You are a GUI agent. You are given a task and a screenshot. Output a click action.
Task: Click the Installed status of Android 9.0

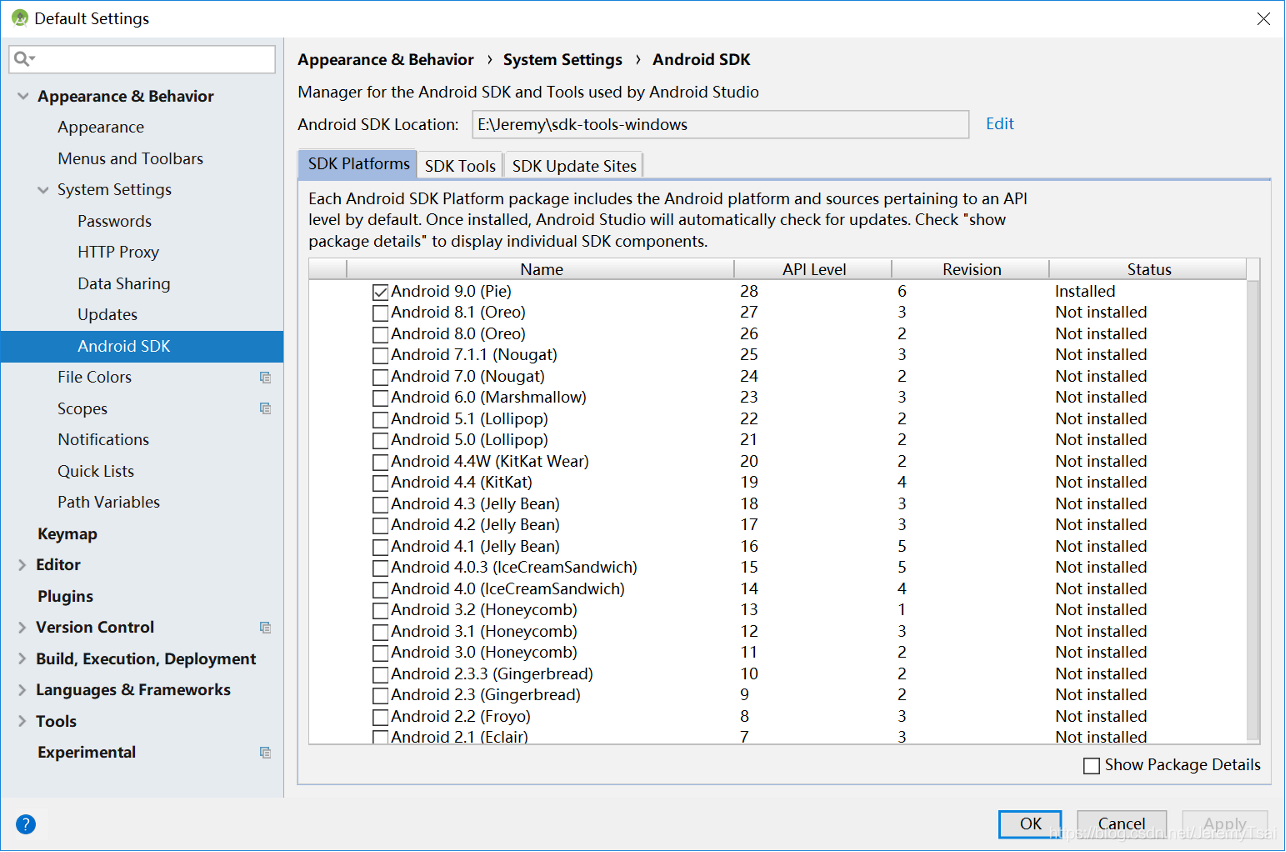pyautogui.click(x=1085, y=291)
